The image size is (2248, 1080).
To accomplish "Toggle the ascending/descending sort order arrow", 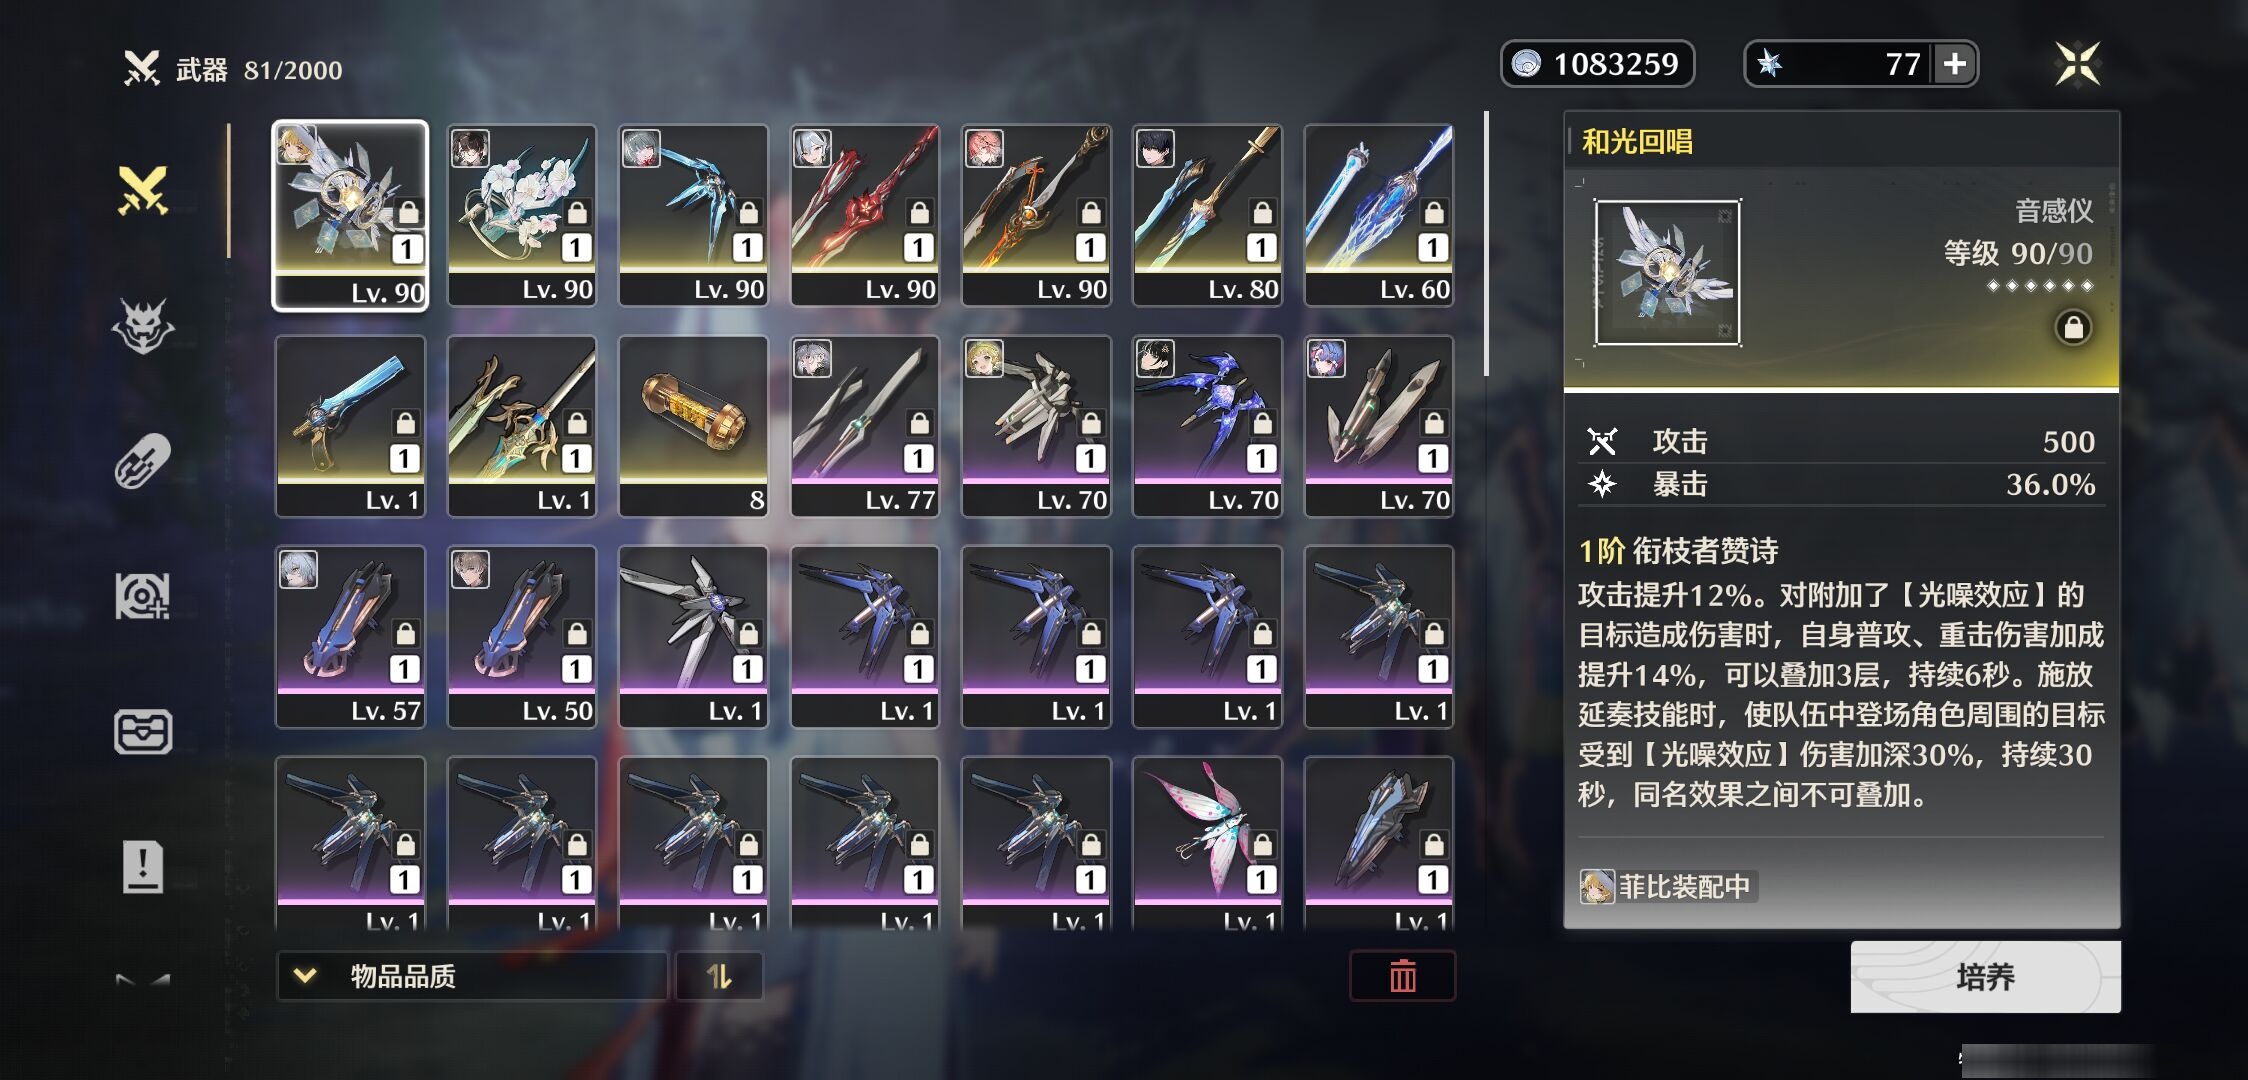I will [x=719, y=976].
